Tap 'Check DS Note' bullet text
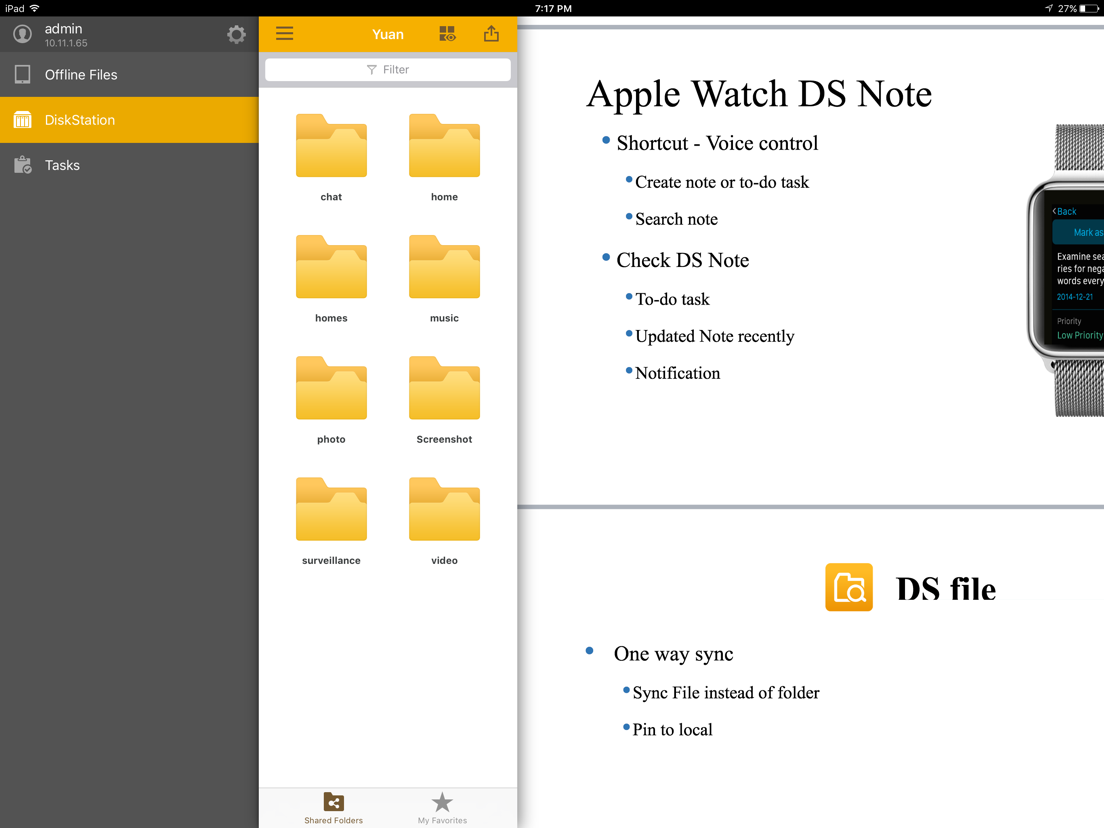Screen dimensions: 1104x828 [682, 260]
